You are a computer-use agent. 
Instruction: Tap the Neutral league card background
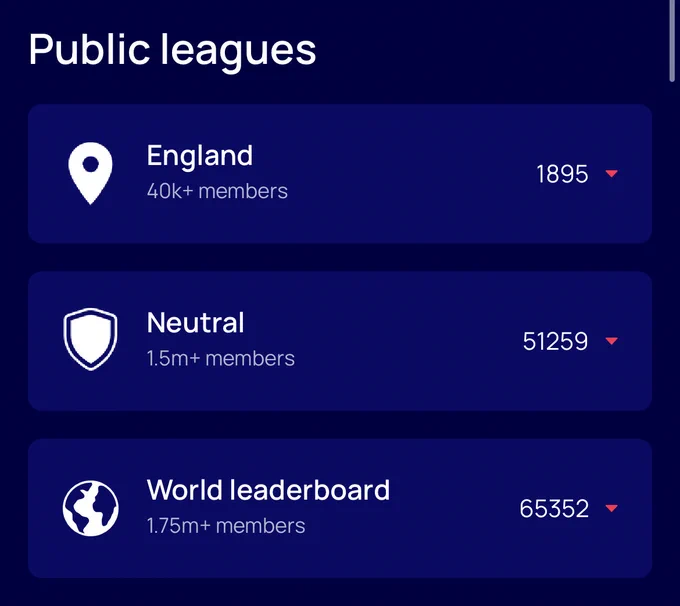(x=340, y=341)
